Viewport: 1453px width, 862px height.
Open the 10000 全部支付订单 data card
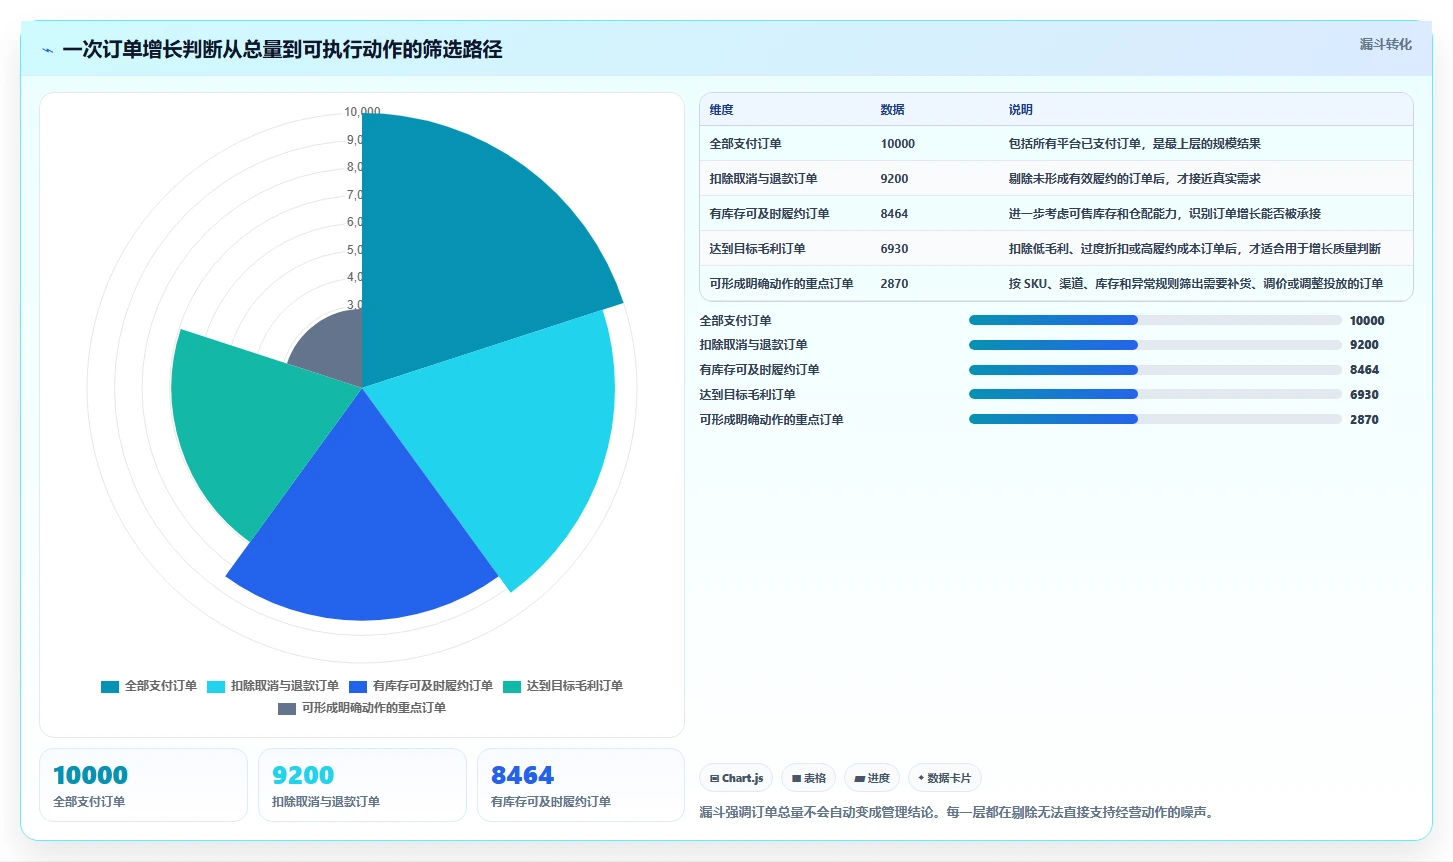(143, 785)
